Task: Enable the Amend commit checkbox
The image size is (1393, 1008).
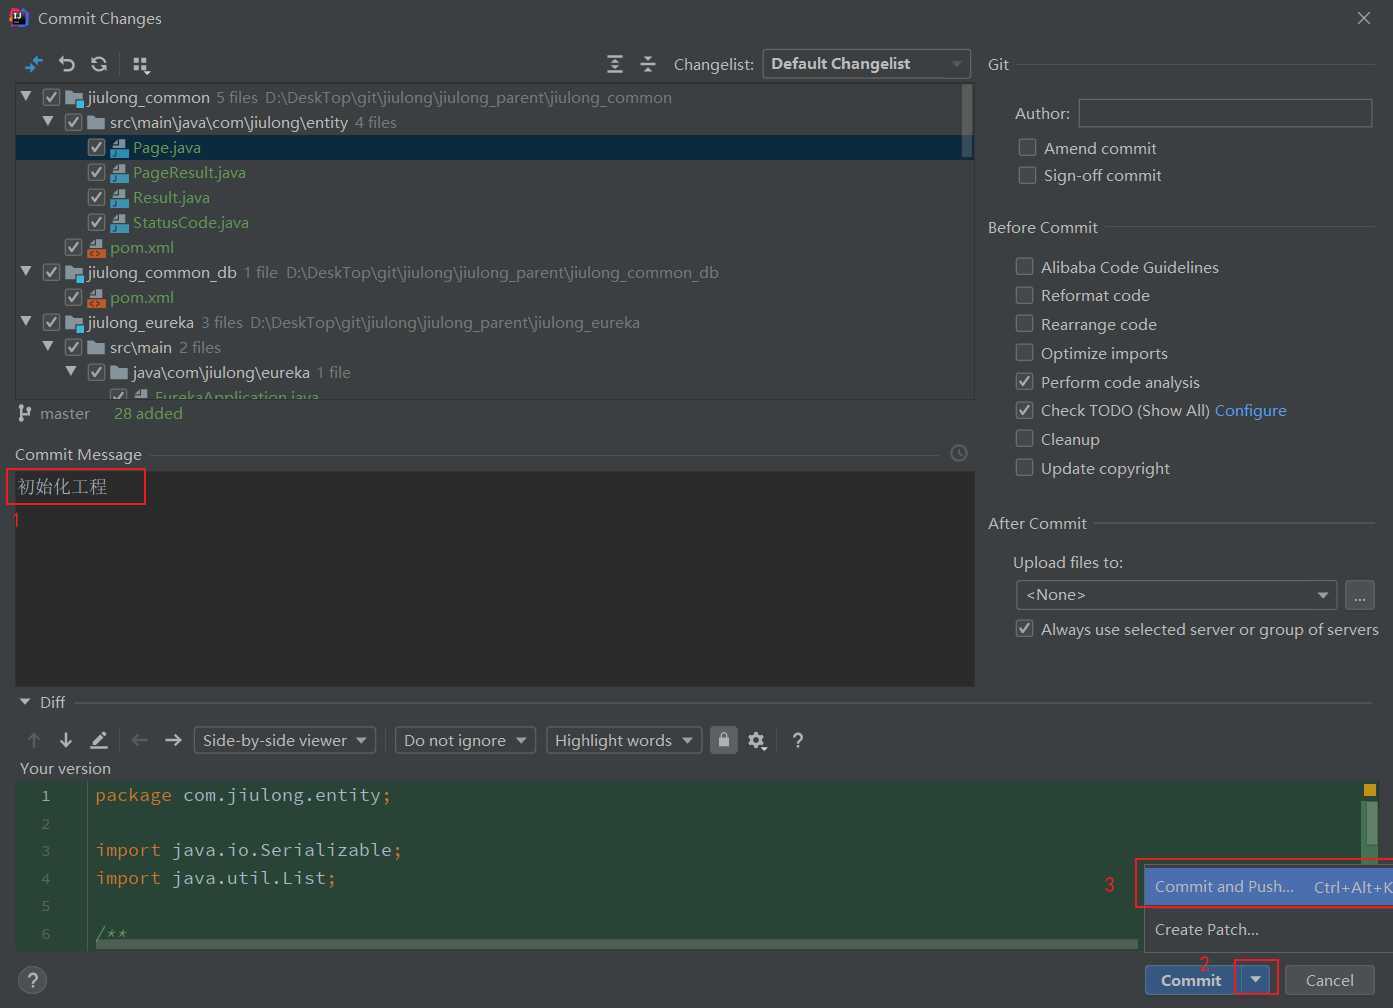Action: tap(1027, 147)
